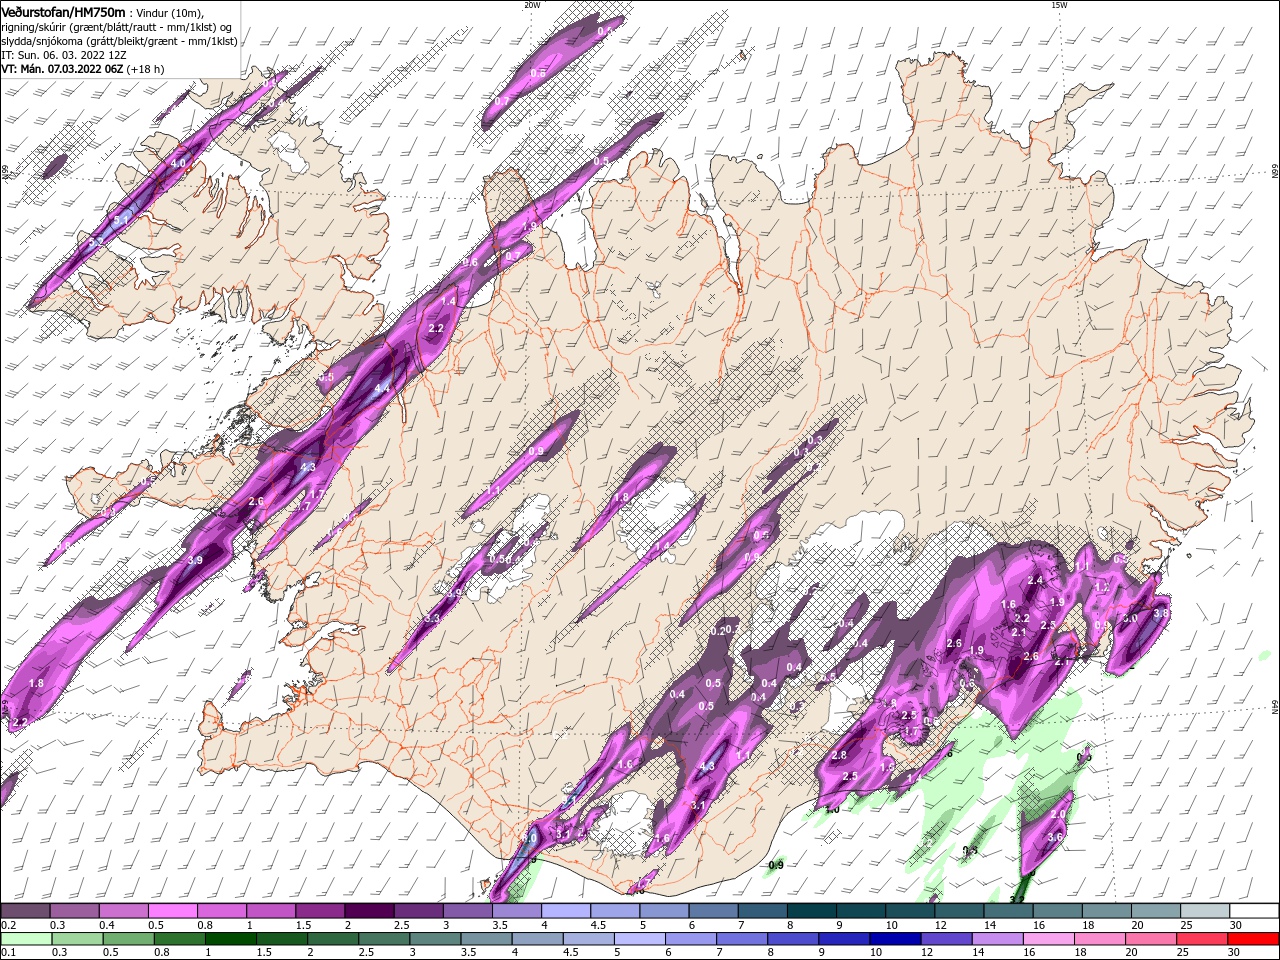
Task: Pick the 0.4–0.5 orchid snow legend swatch
Action: point(123,911)
